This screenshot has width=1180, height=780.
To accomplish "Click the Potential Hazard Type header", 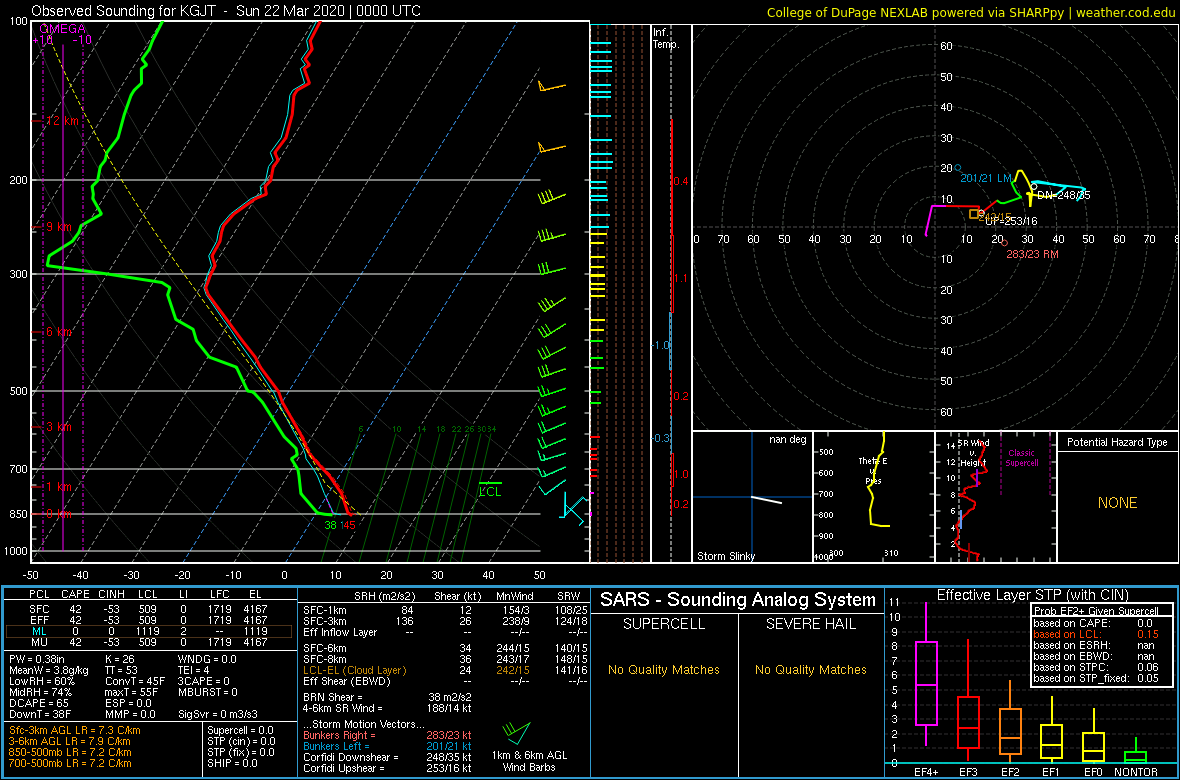I will (1117, 442).
